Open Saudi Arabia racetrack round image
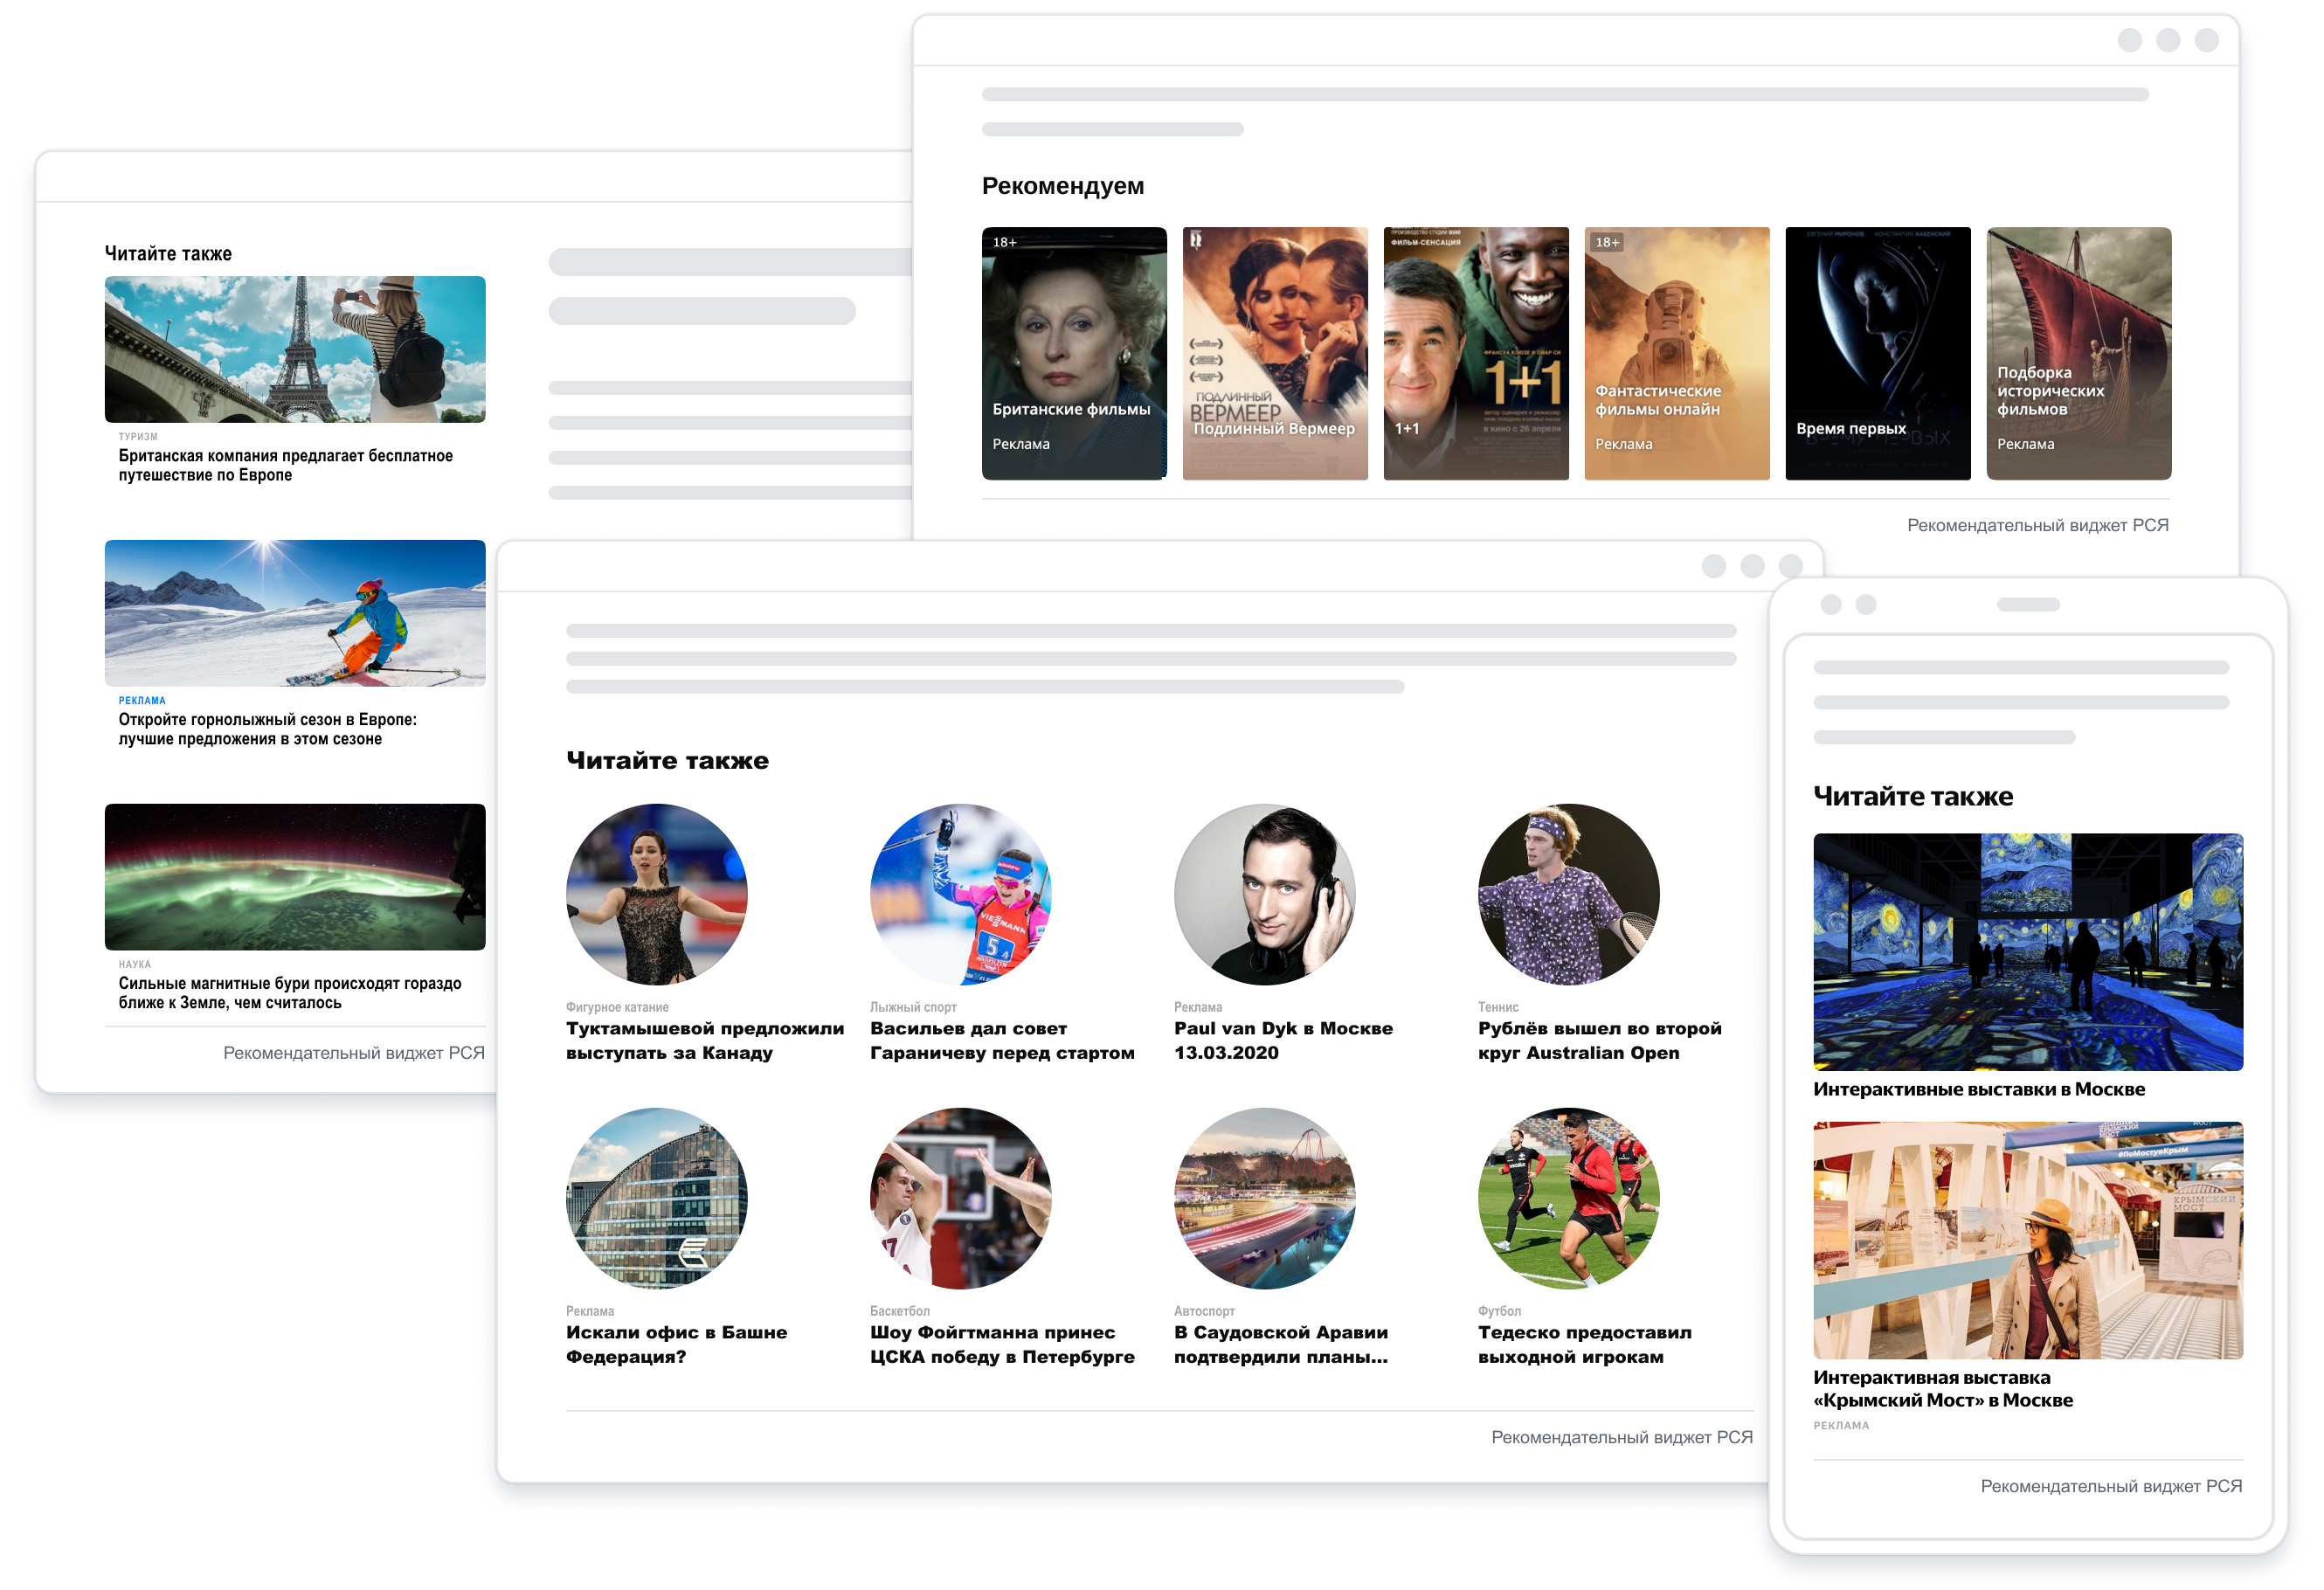Viewport: 2324px width, 1590px height. click(1265, 1198)
